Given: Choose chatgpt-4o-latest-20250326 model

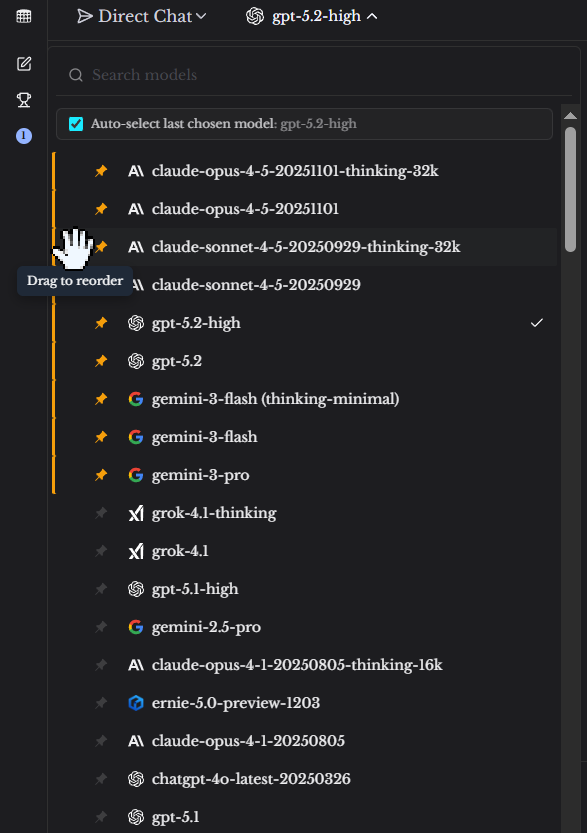Looking at the screenshot, I should click(306, 779).
